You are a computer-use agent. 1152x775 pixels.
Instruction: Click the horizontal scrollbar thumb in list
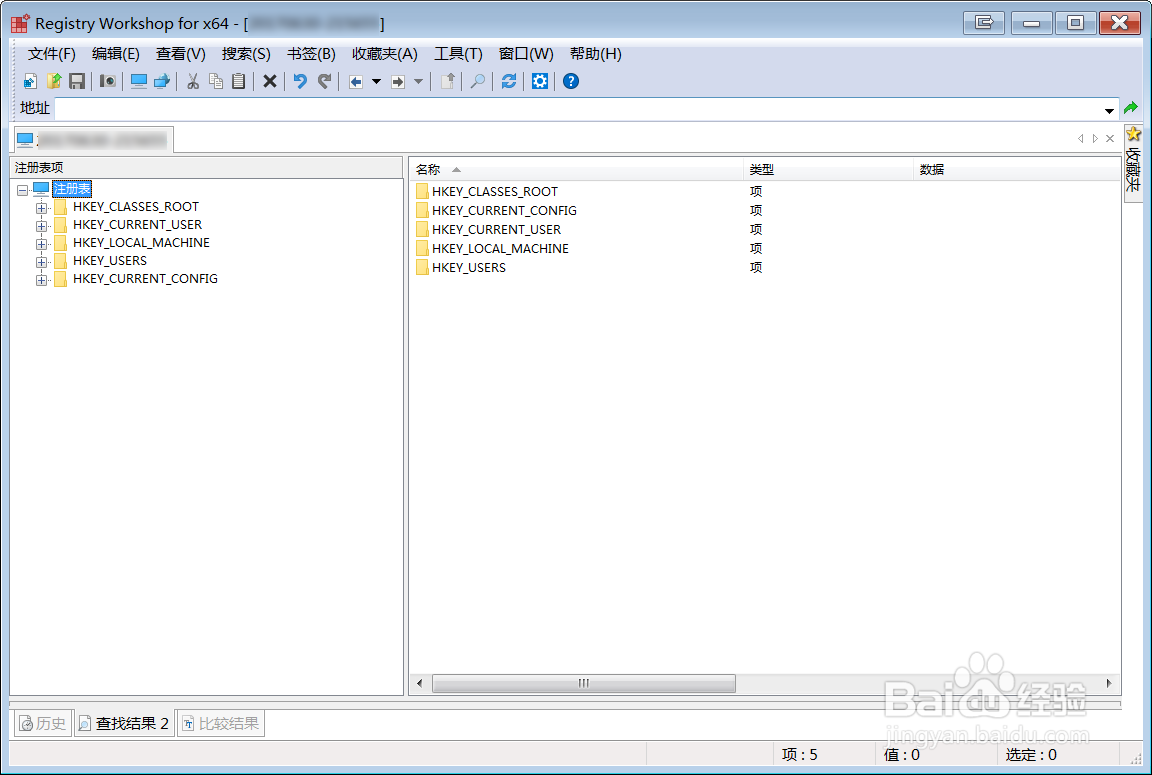(x=584, y=683)
